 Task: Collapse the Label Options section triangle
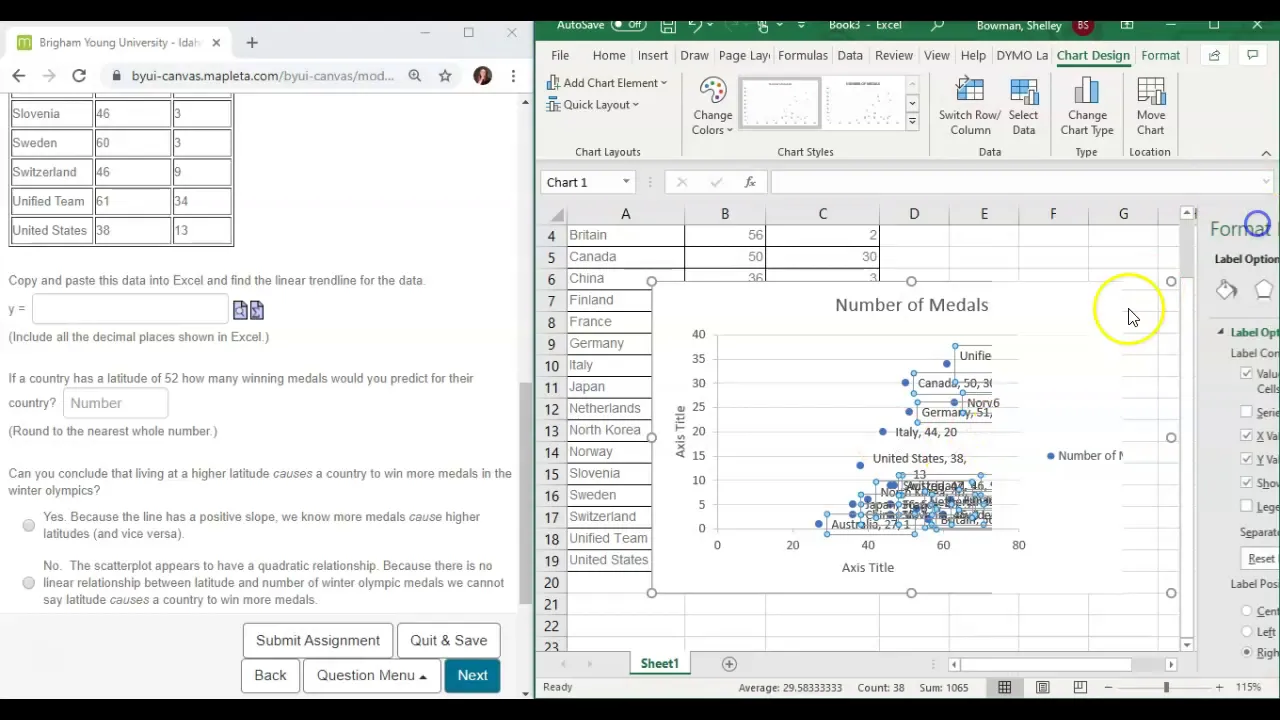(x=1221, y=332)
